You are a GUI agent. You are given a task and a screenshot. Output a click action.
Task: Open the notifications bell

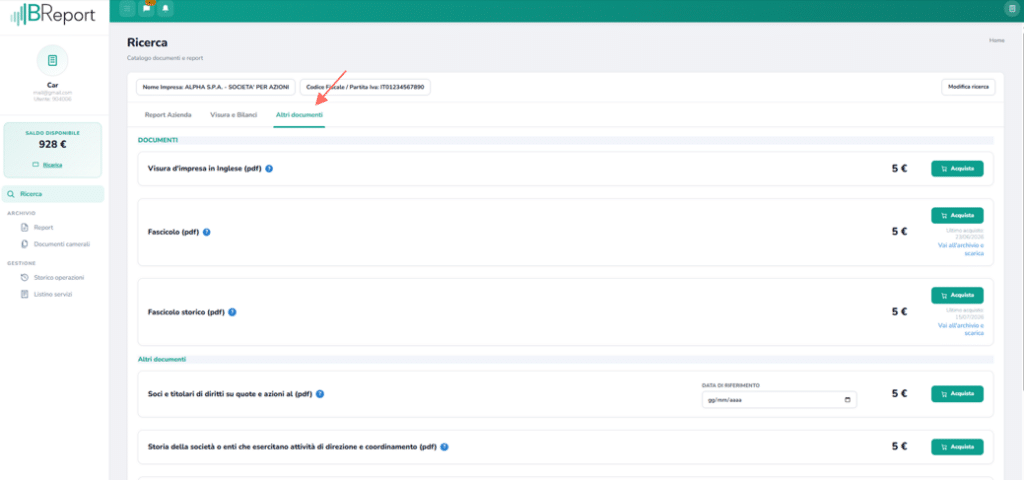pyautogui.click(x=166, y=8)
